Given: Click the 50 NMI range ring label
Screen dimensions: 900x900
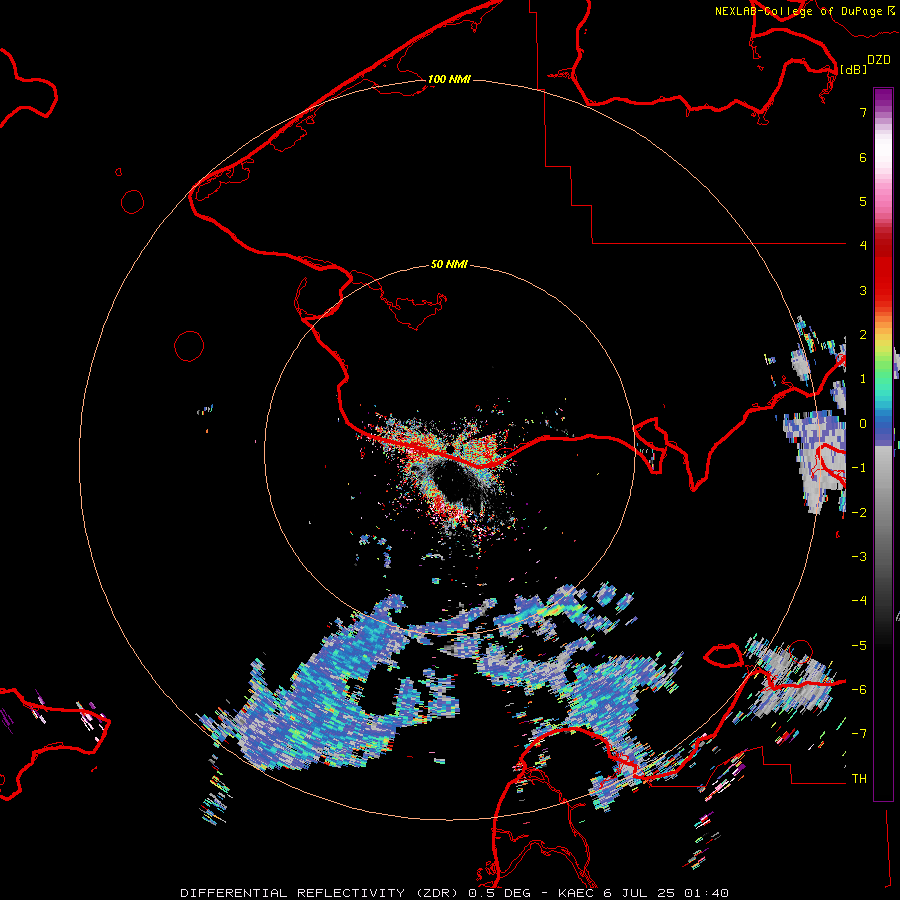Looking at the screenshot, I should click(x=449, y=264).
